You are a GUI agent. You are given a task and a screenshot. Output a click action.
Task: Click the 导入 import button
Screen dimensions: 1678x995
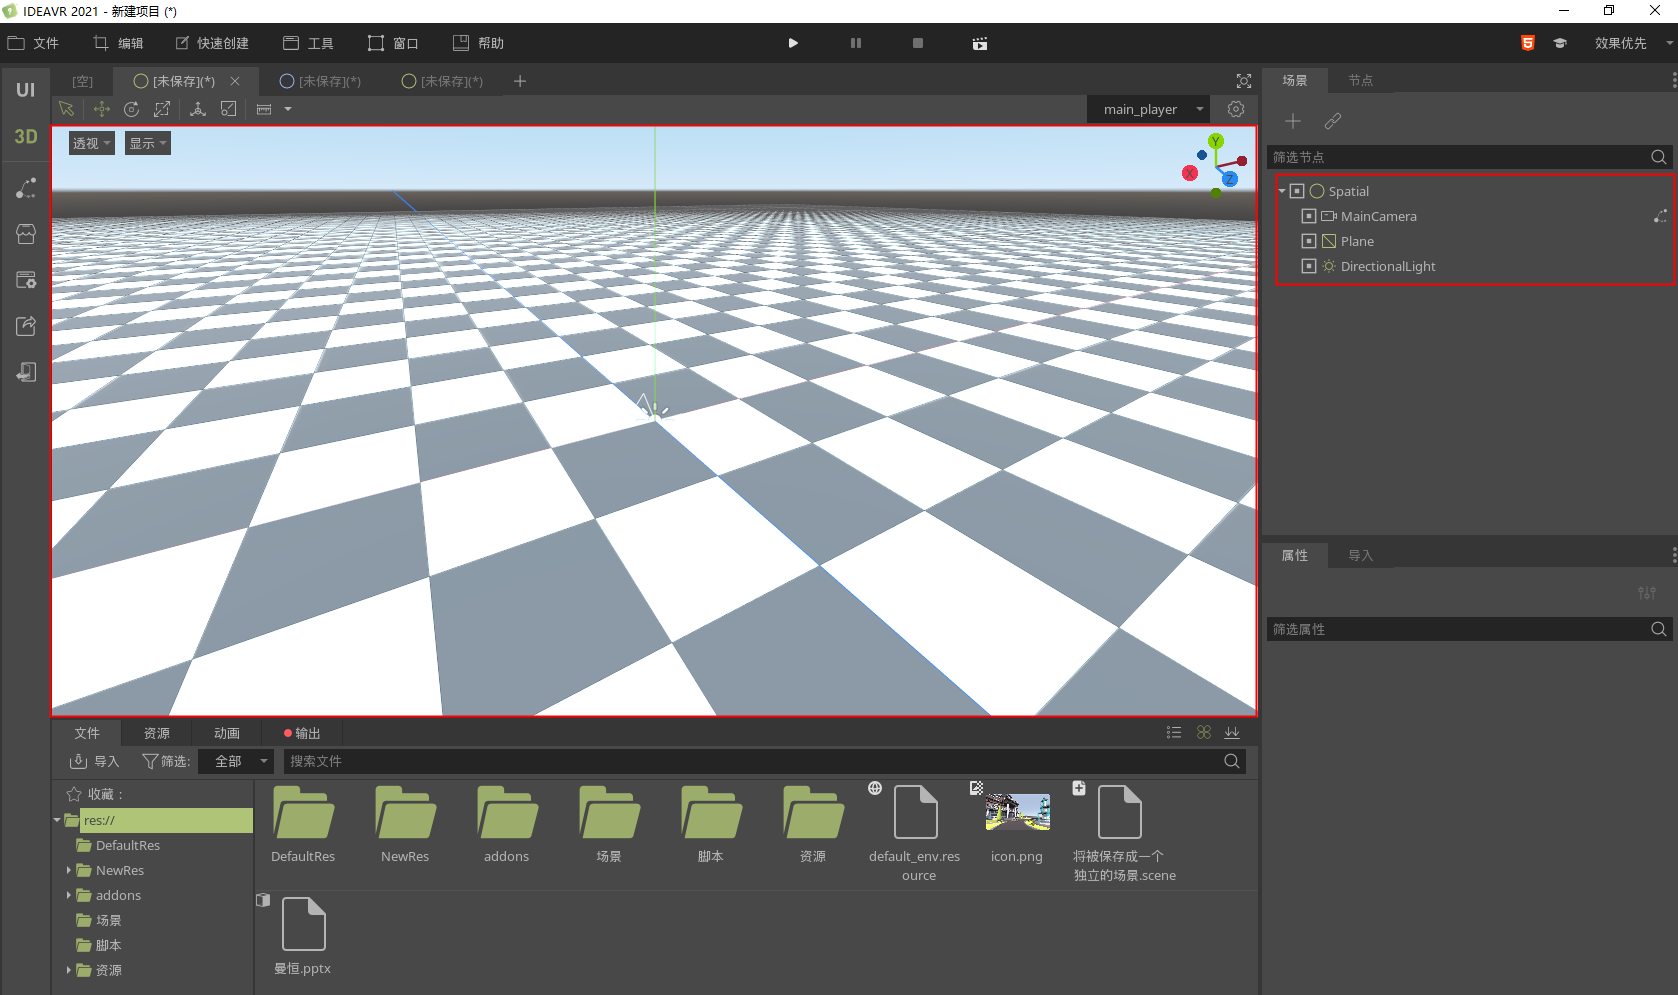pyautogui.click(x=94, y=761)
